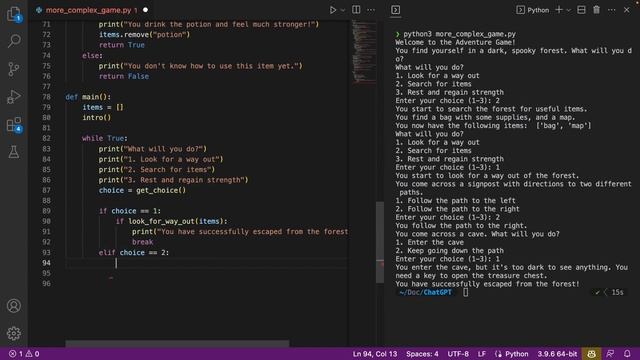Click the editor vertical scrollbar thumb
The height and width of the screenshot is (360, 640).
pos(380,242)
